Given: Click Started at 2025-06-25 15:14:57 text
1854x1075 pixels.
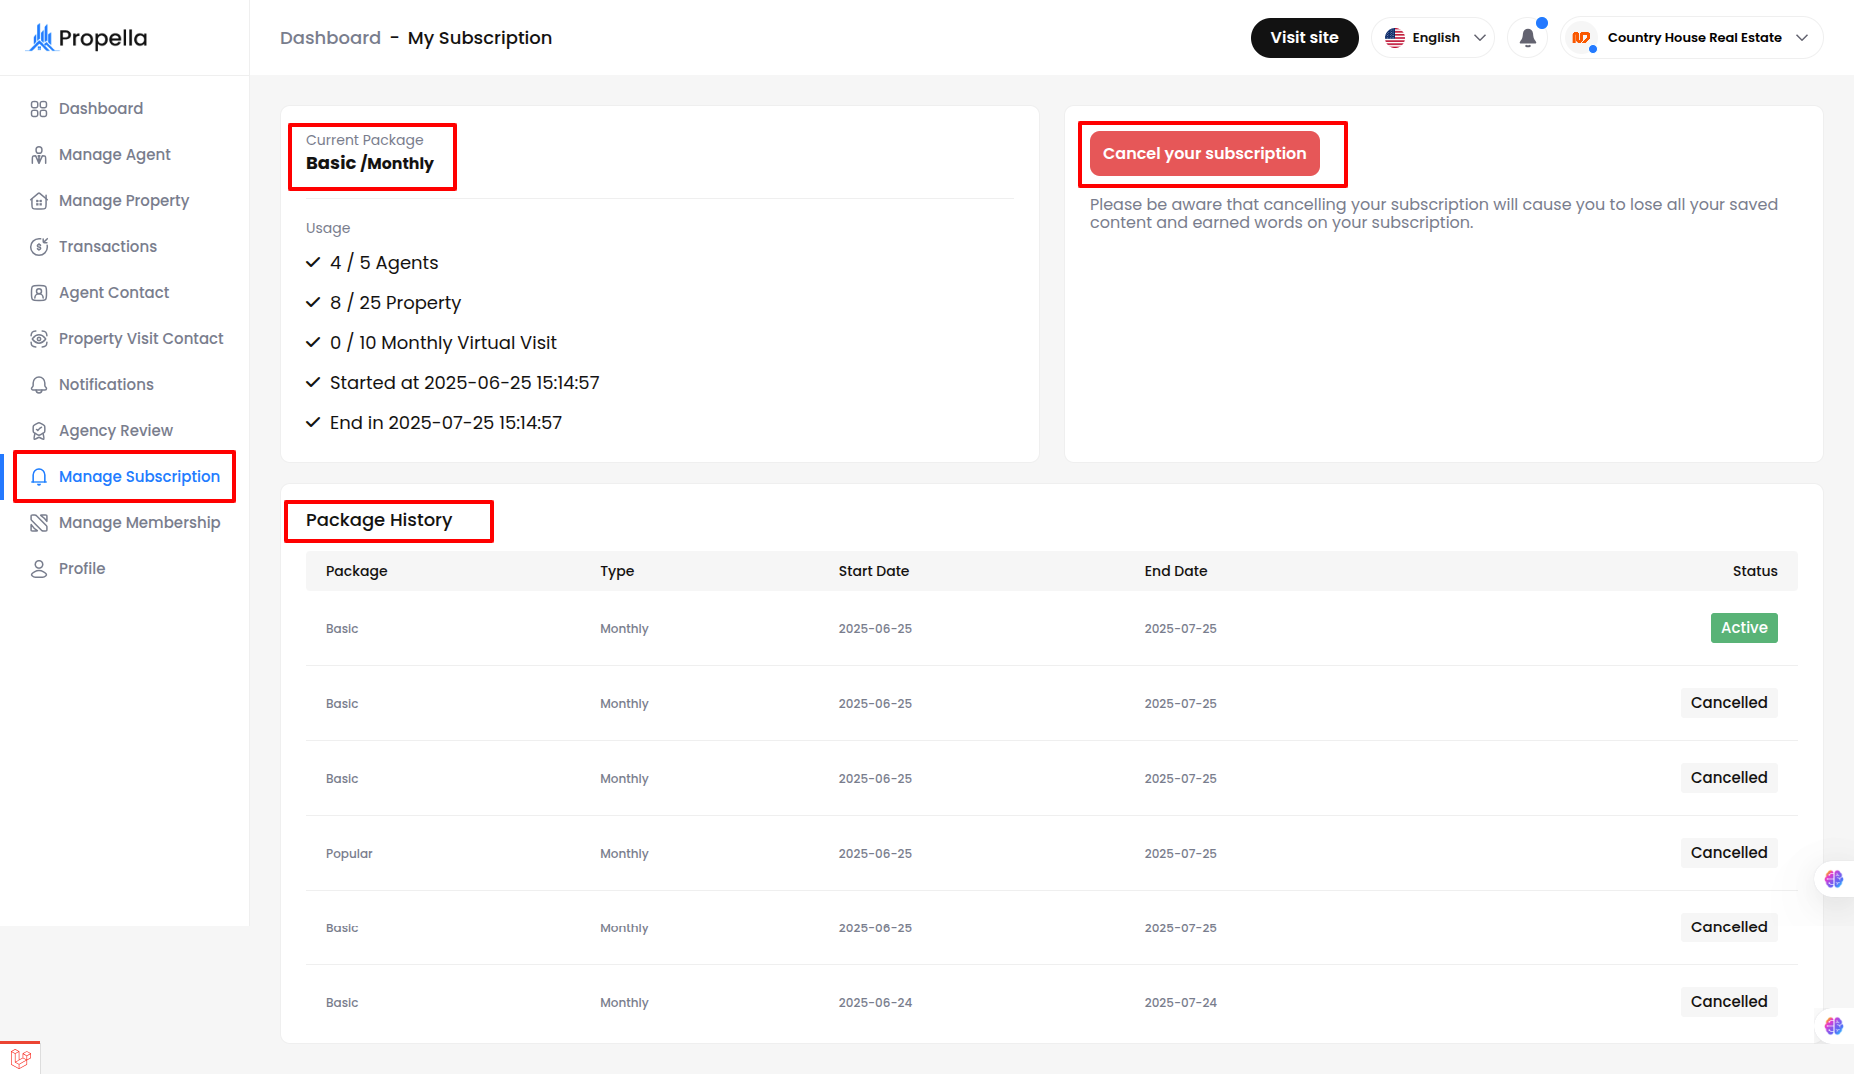Looking at the screenshot, I should pos(464,383).
